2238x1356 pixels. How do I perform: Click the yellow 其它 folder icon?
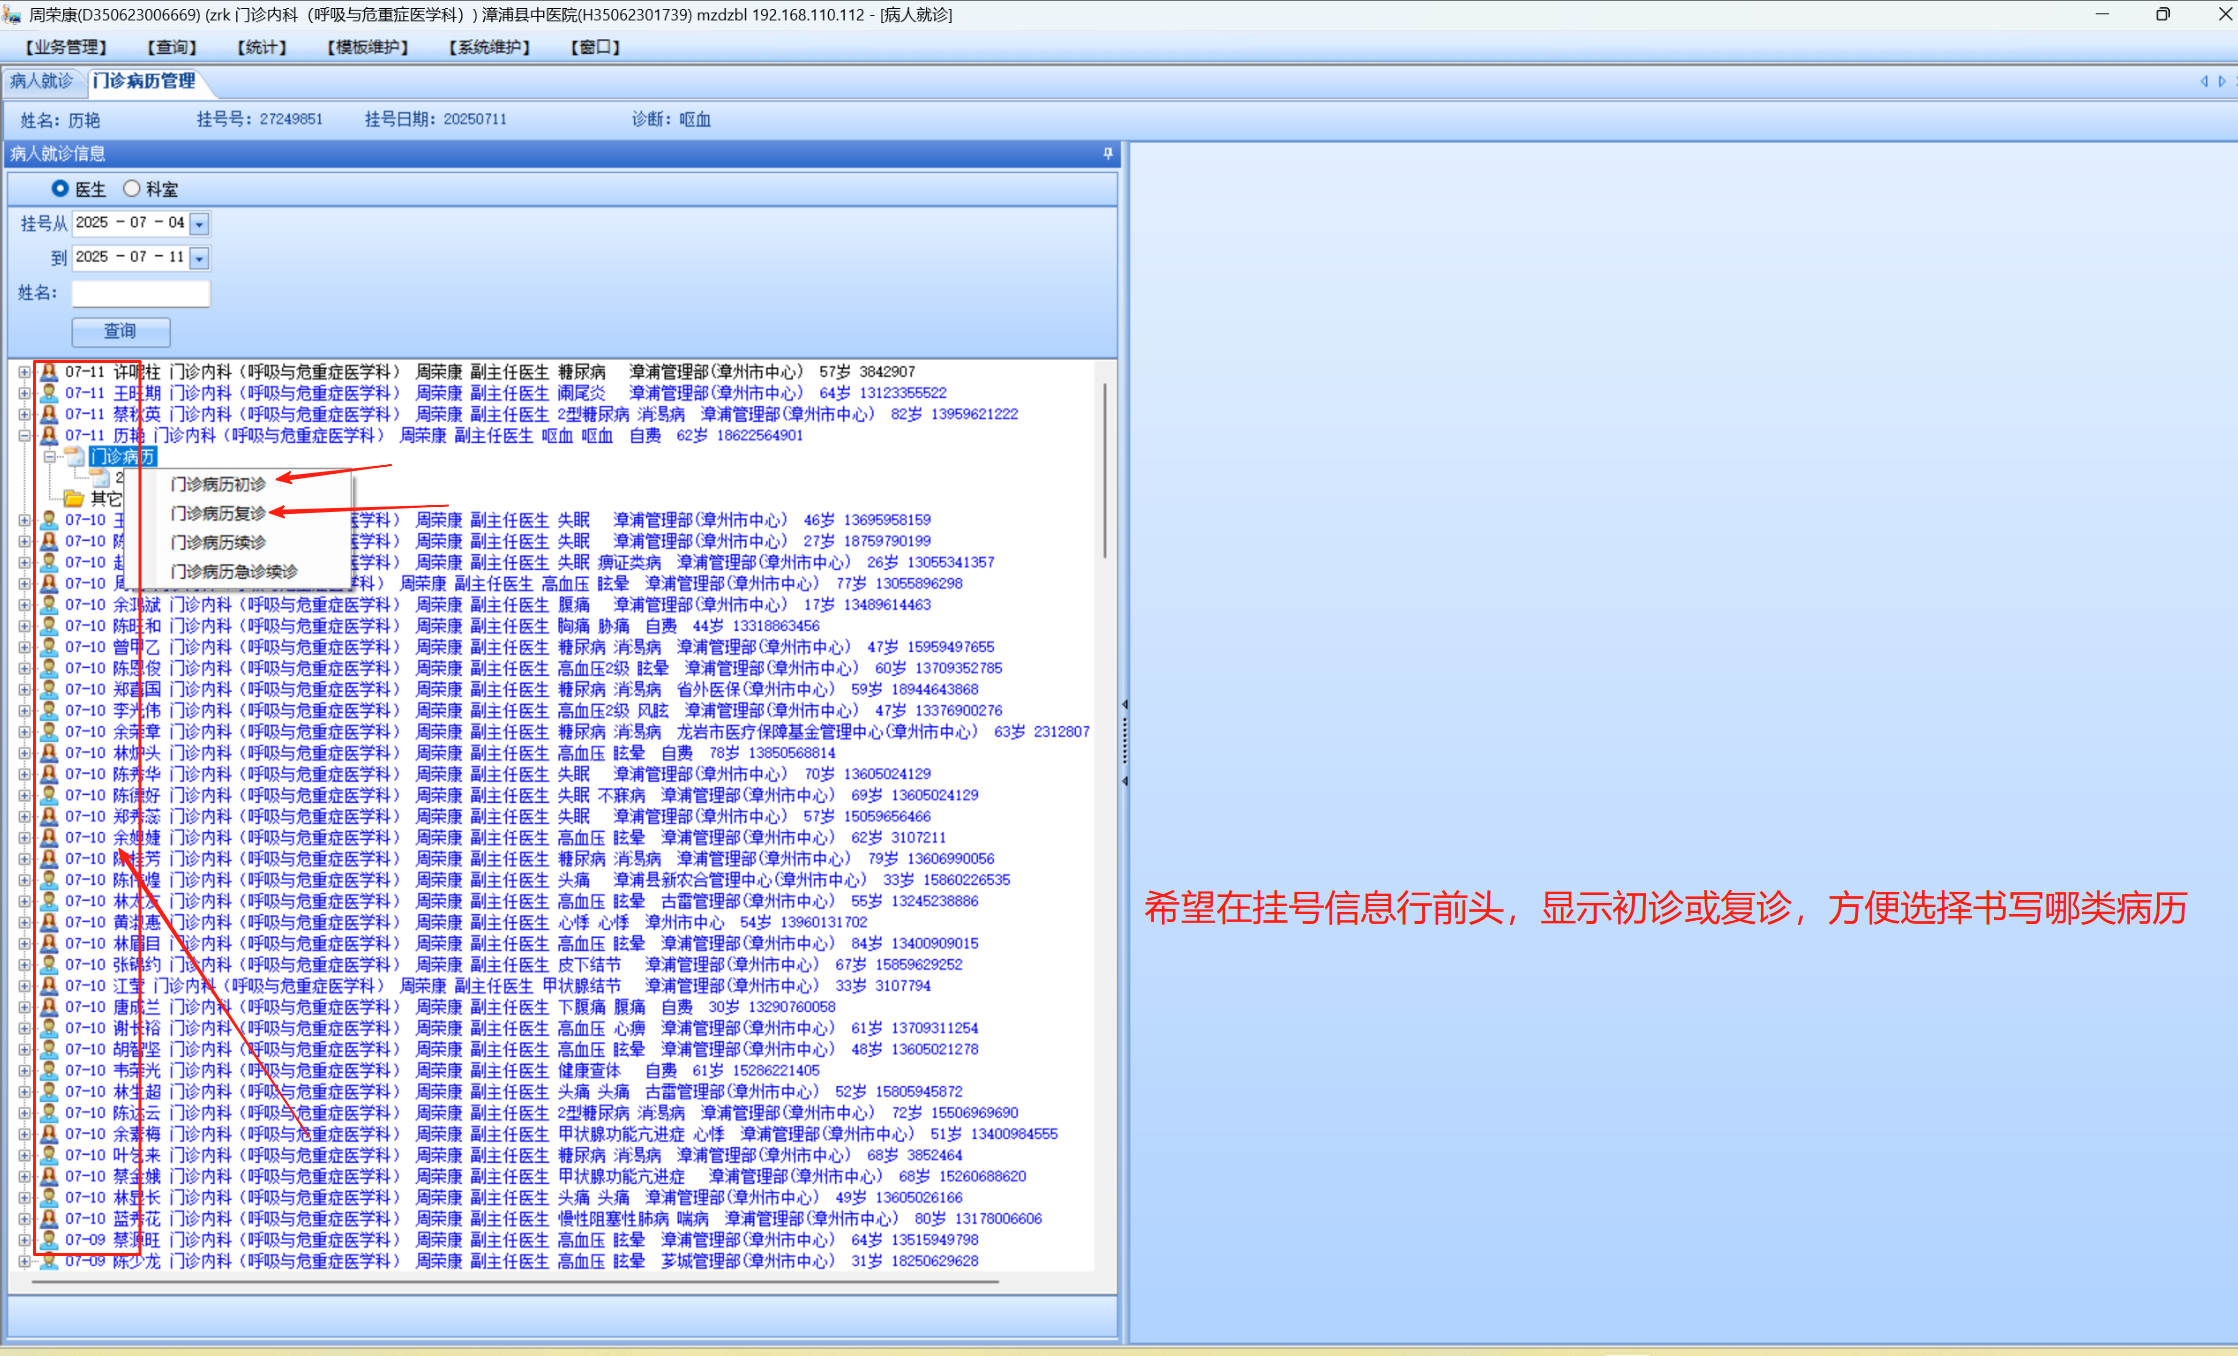pos(74,498)
